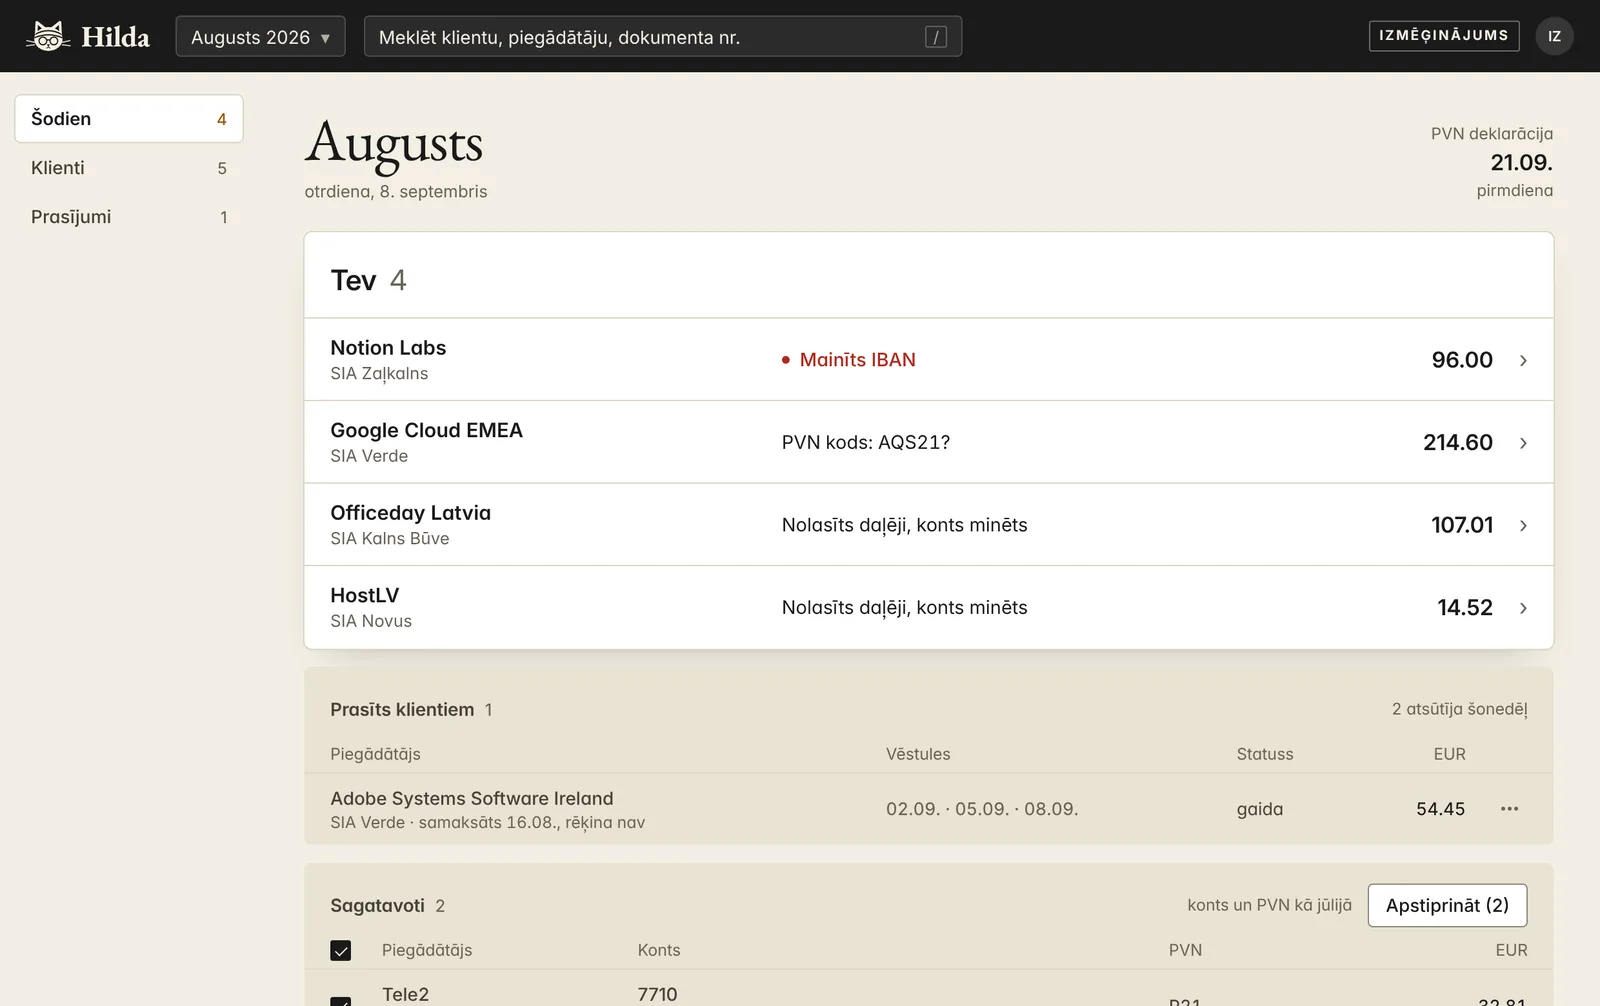Toggle the select-all checkbox in Sagatavoti
The width and height of the screenshot is (1600, 1006).
coord(341,950)
